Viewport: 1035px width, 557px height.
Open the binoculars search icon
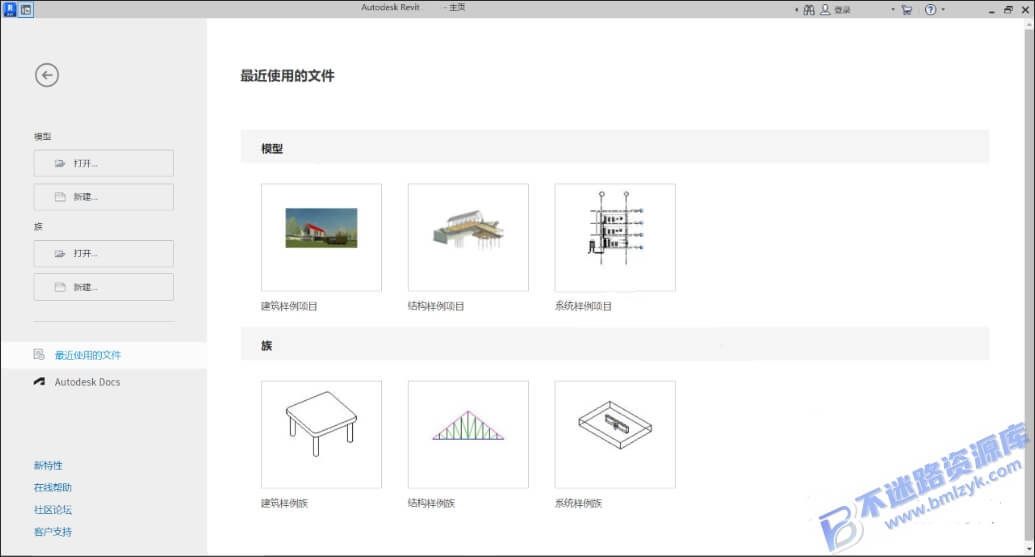click(x=809, y=10)
